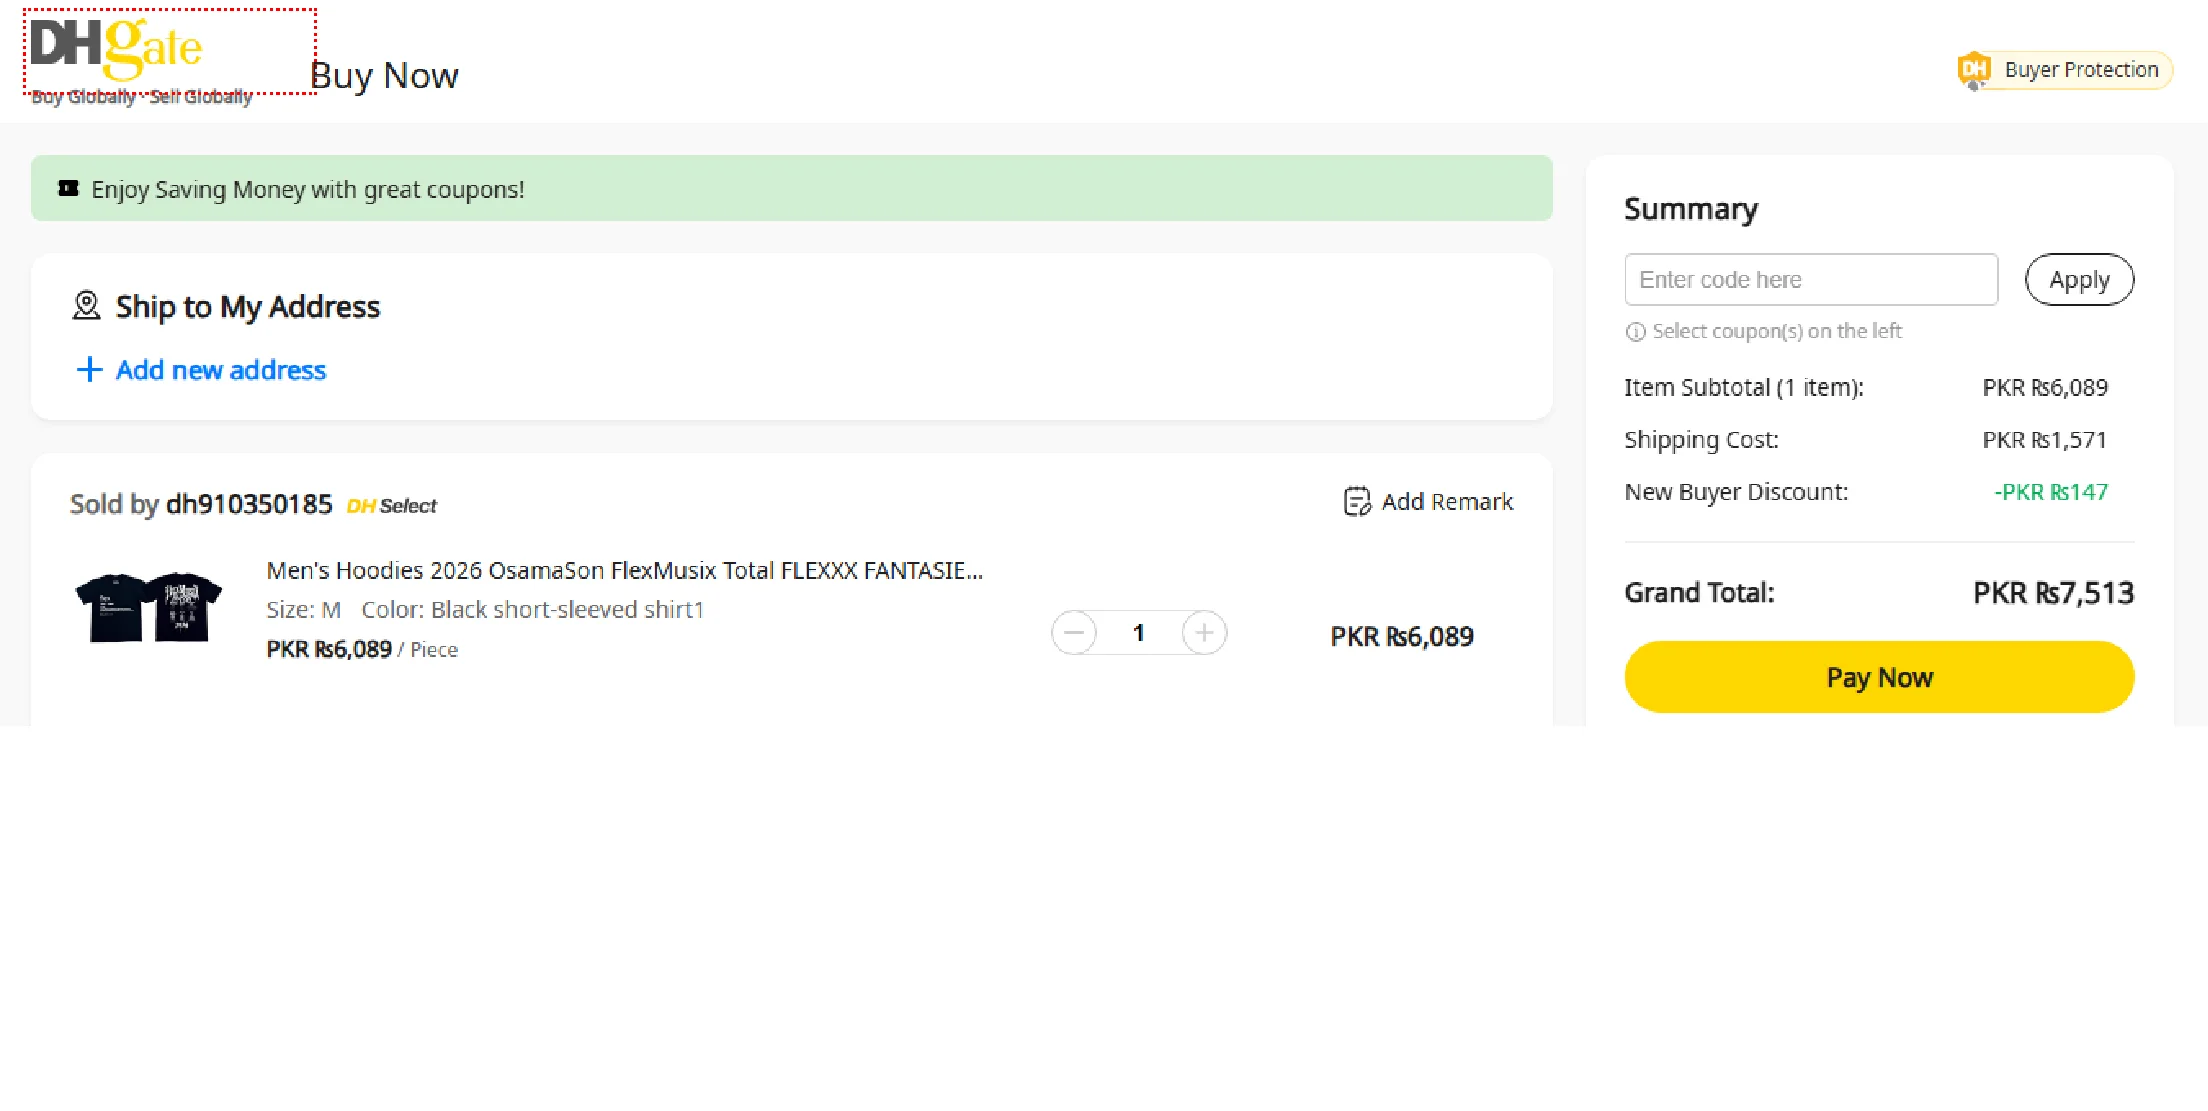Click the PKR Rs6,089 / Piece unit price
The image size is (2208, 1111).
point(362,650)
